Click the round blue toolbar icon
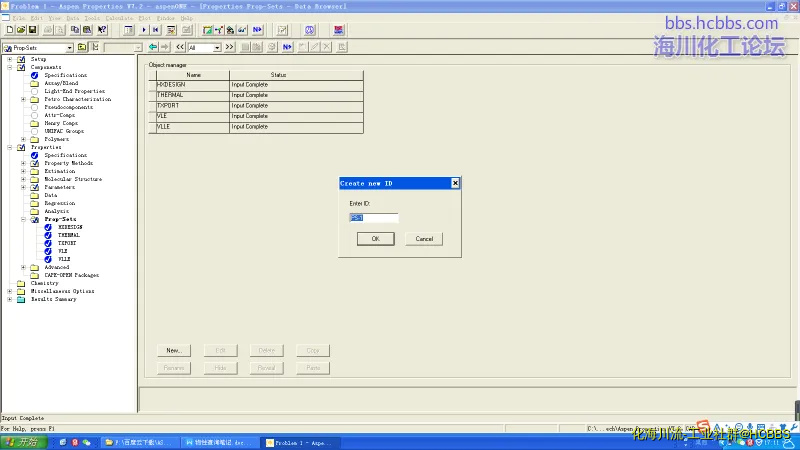The height and width of the screenshot is (450, 800). click(x=310, y=30)
